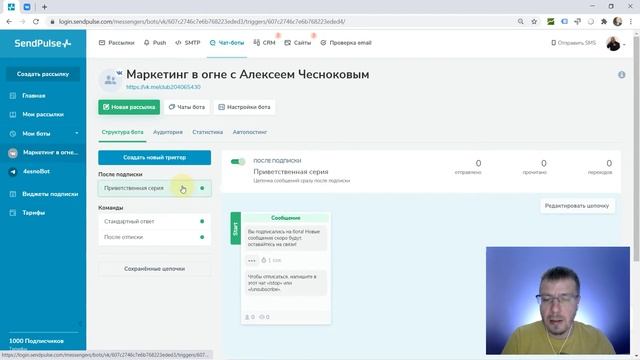Click the browser zoom magnifier icon
The width and height of the screenshot is (640, 360).
520,21
